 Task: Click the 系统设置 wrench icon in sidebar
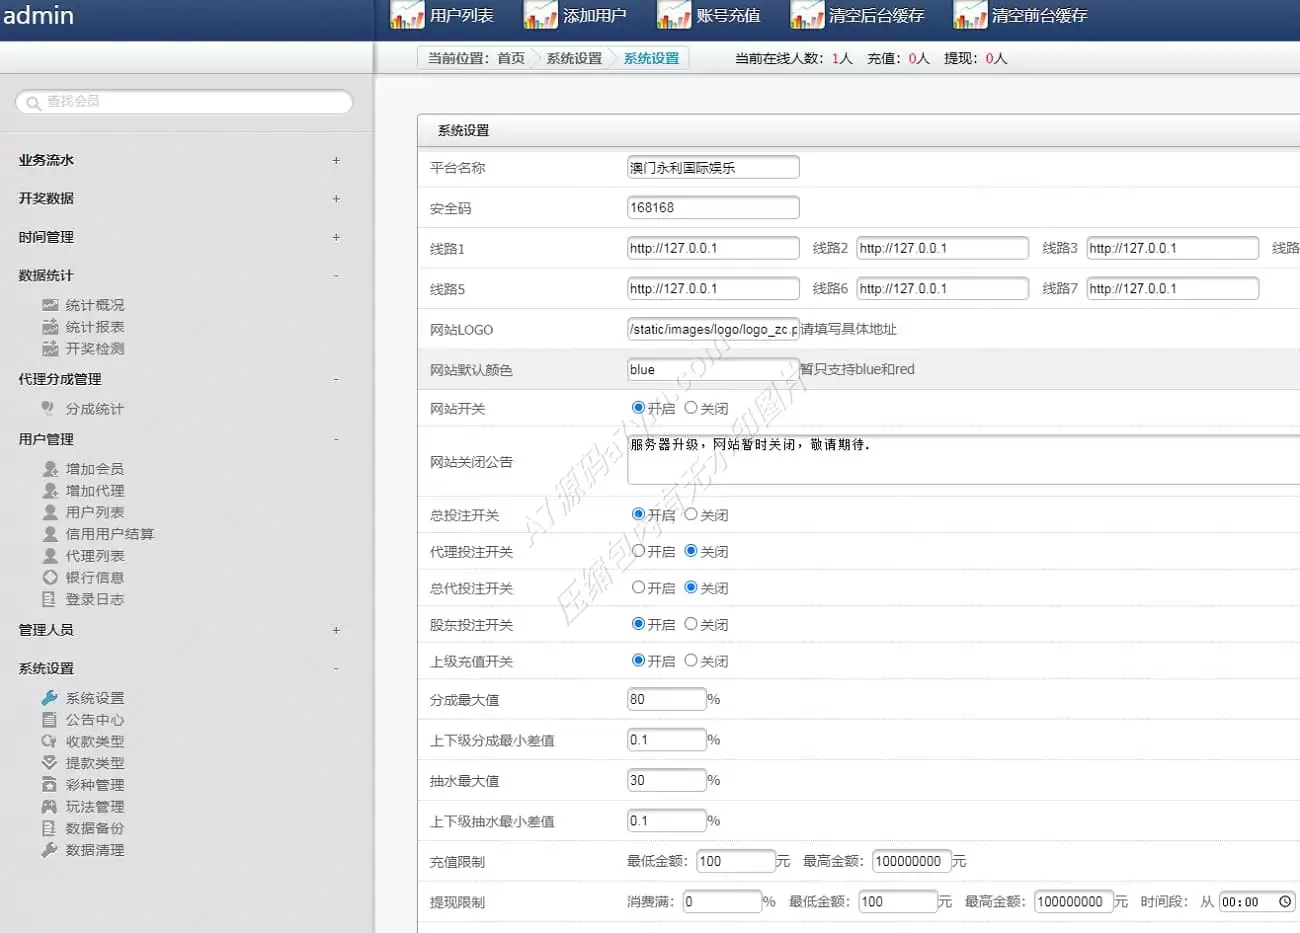[x=49, y=697]
